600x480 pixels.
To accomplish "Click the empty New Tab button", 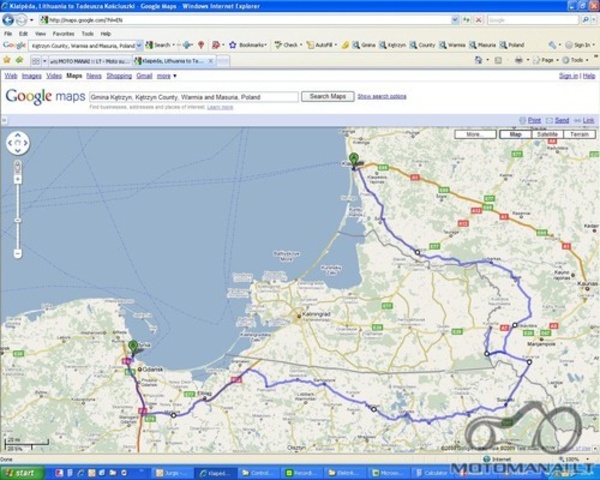I will pos(223,61).
